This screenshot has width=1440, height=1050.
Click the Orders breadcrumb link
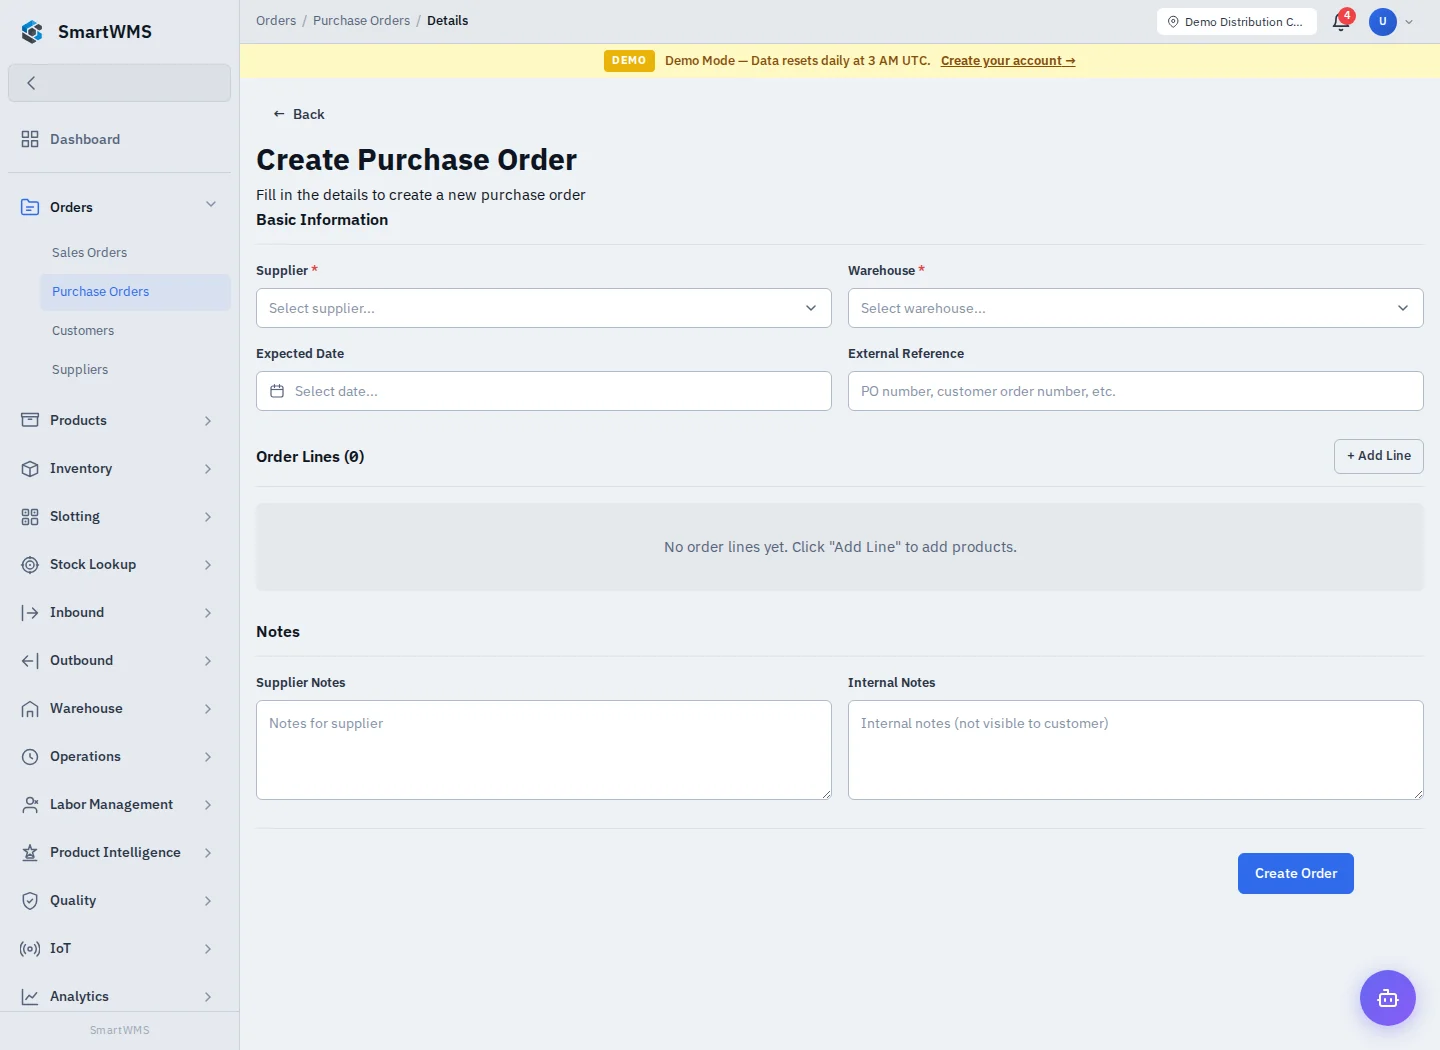(276, 20)
